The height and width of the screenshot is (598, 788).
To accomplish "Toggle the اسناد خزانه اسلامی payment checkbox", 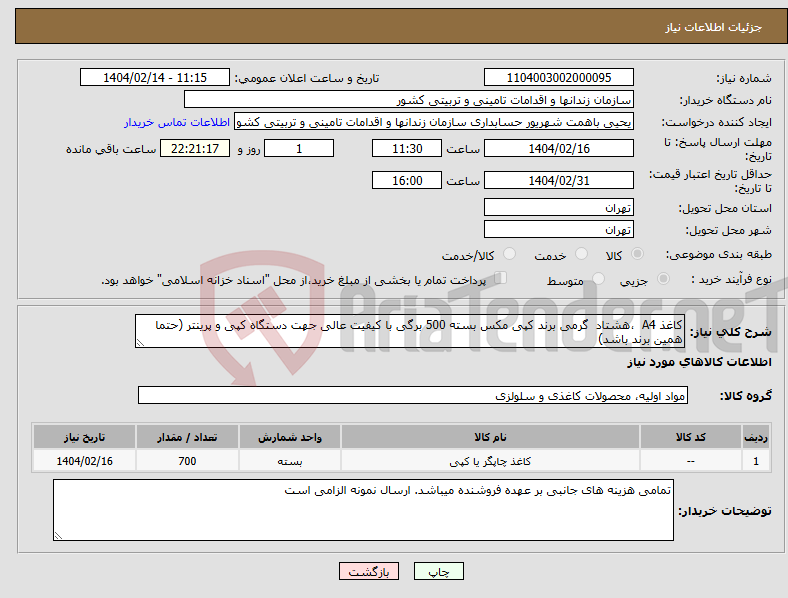I will point(501,277).
